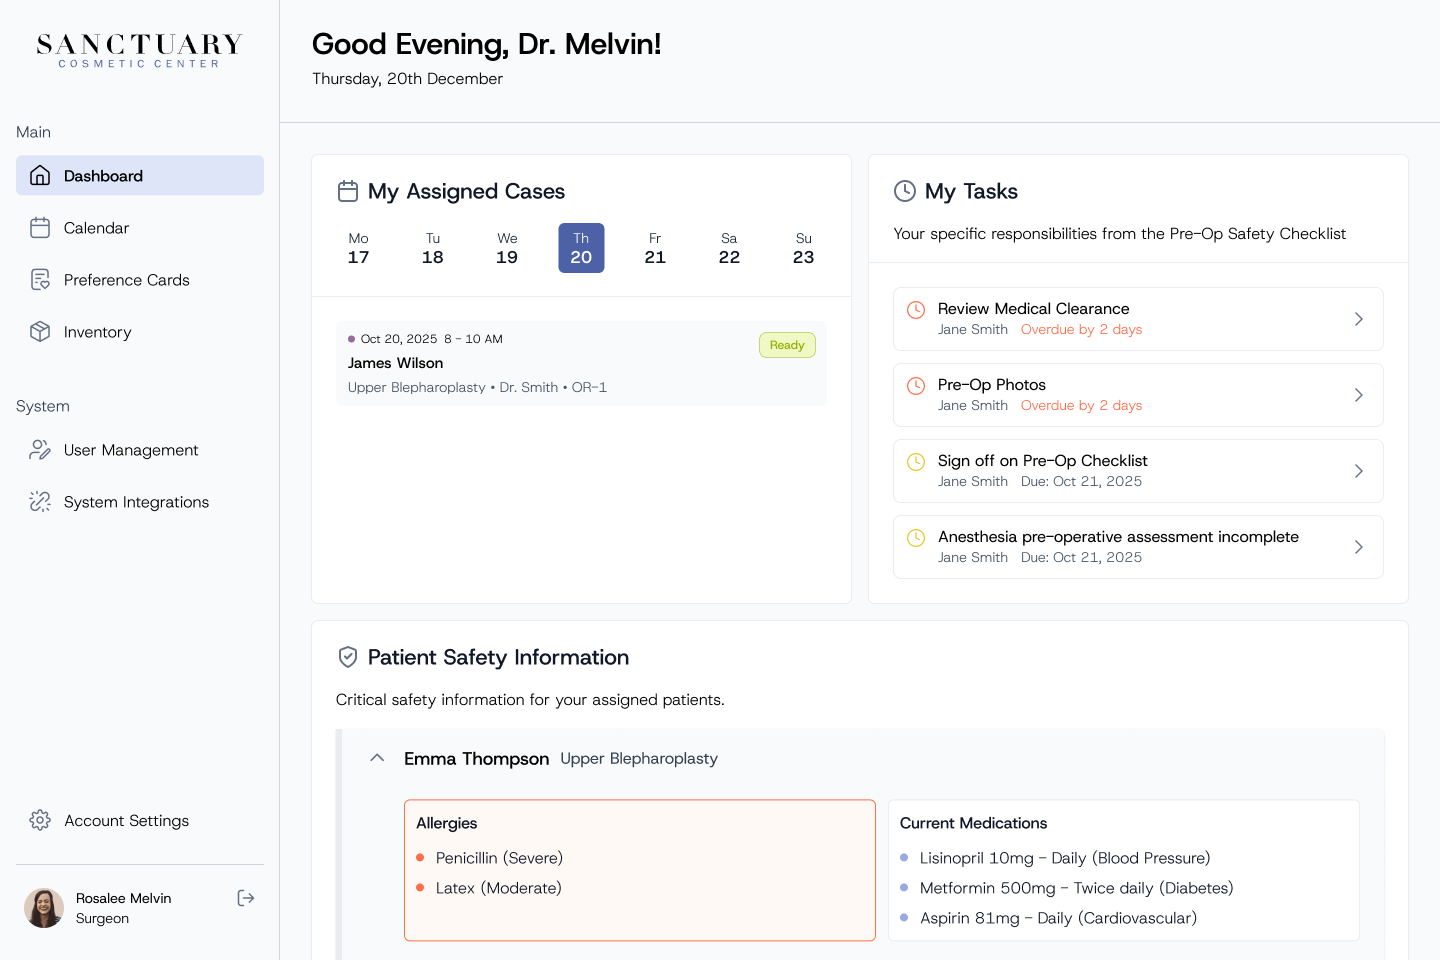
Task: Click the logout icon beside Rosalee Melvin
Action: (246, 898)
